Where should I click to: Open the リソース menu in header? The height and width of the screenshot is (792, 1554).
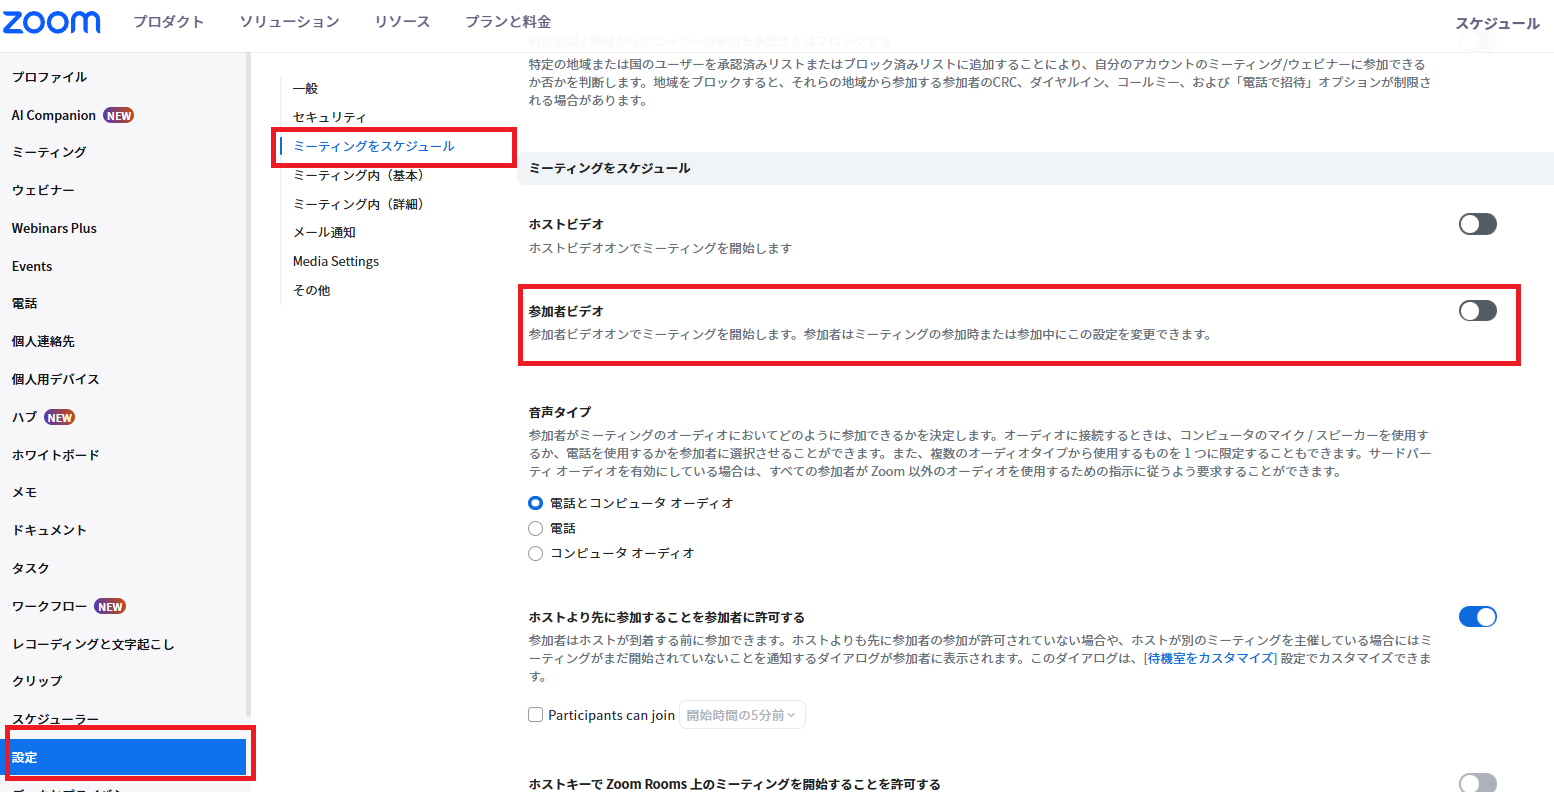click(402, 22)
